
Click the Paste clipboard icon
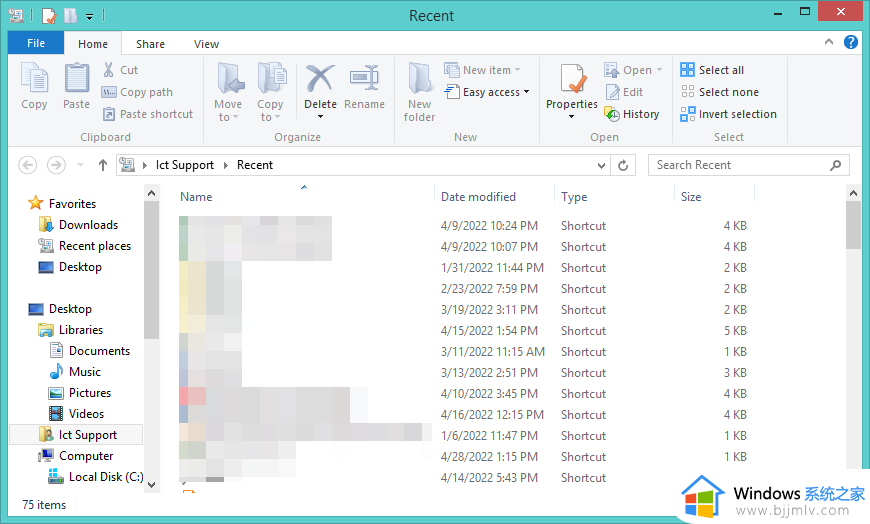click(x=77, y=78)
